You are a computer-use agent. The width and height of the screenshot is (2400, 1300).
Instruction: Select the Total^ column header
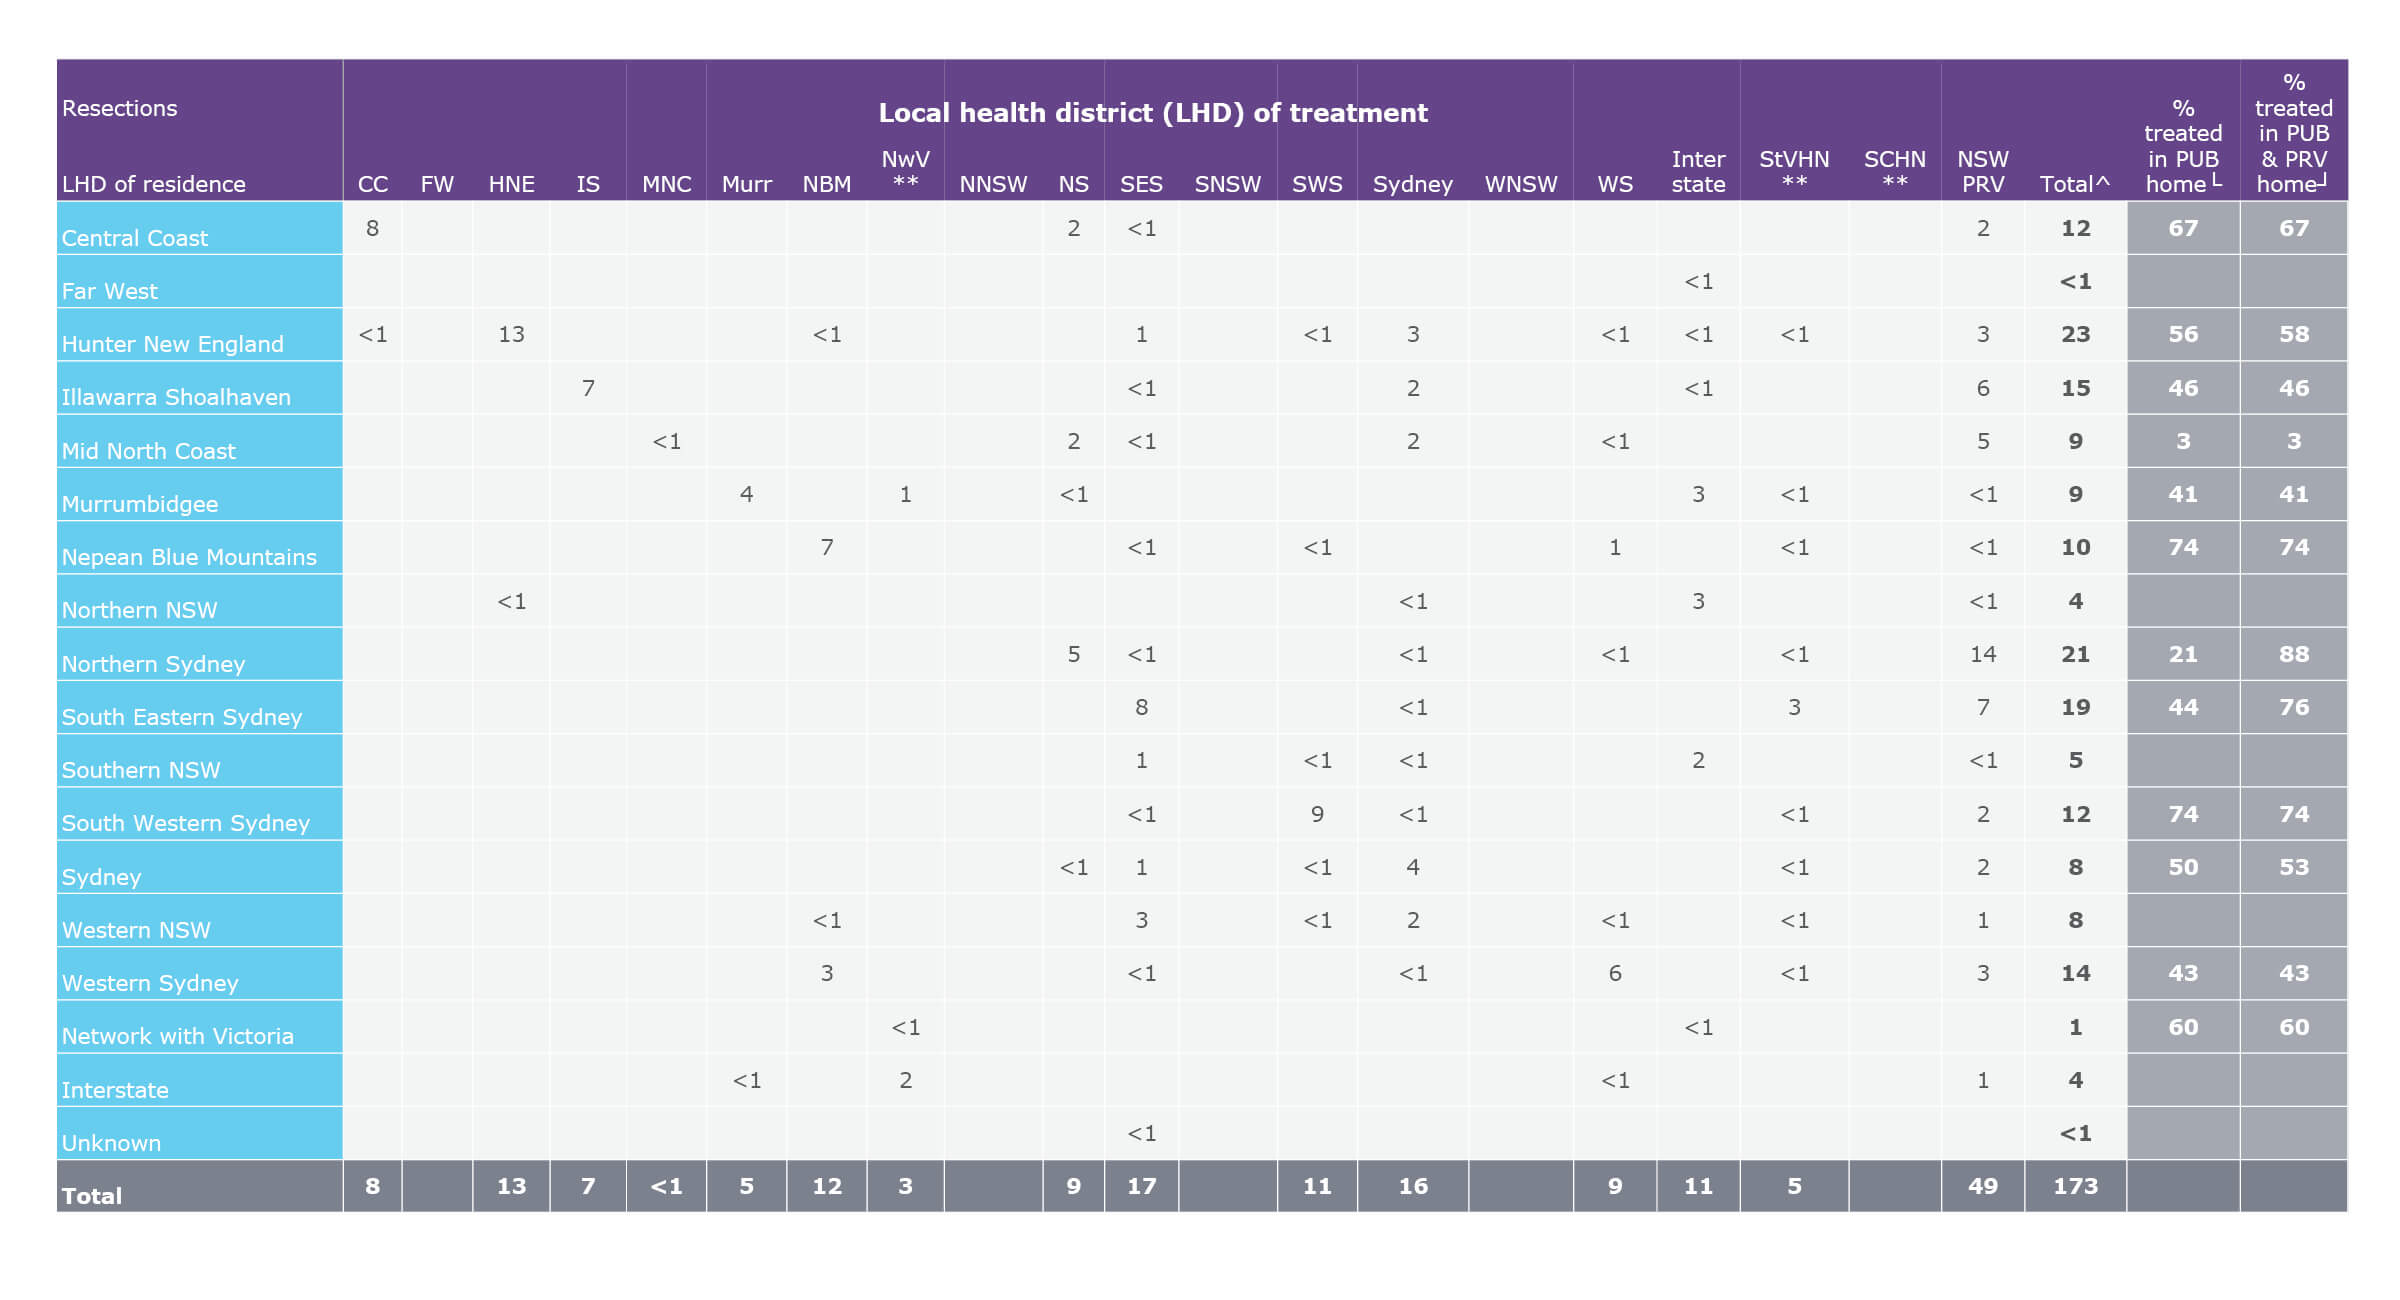[x=2074, y=184]
